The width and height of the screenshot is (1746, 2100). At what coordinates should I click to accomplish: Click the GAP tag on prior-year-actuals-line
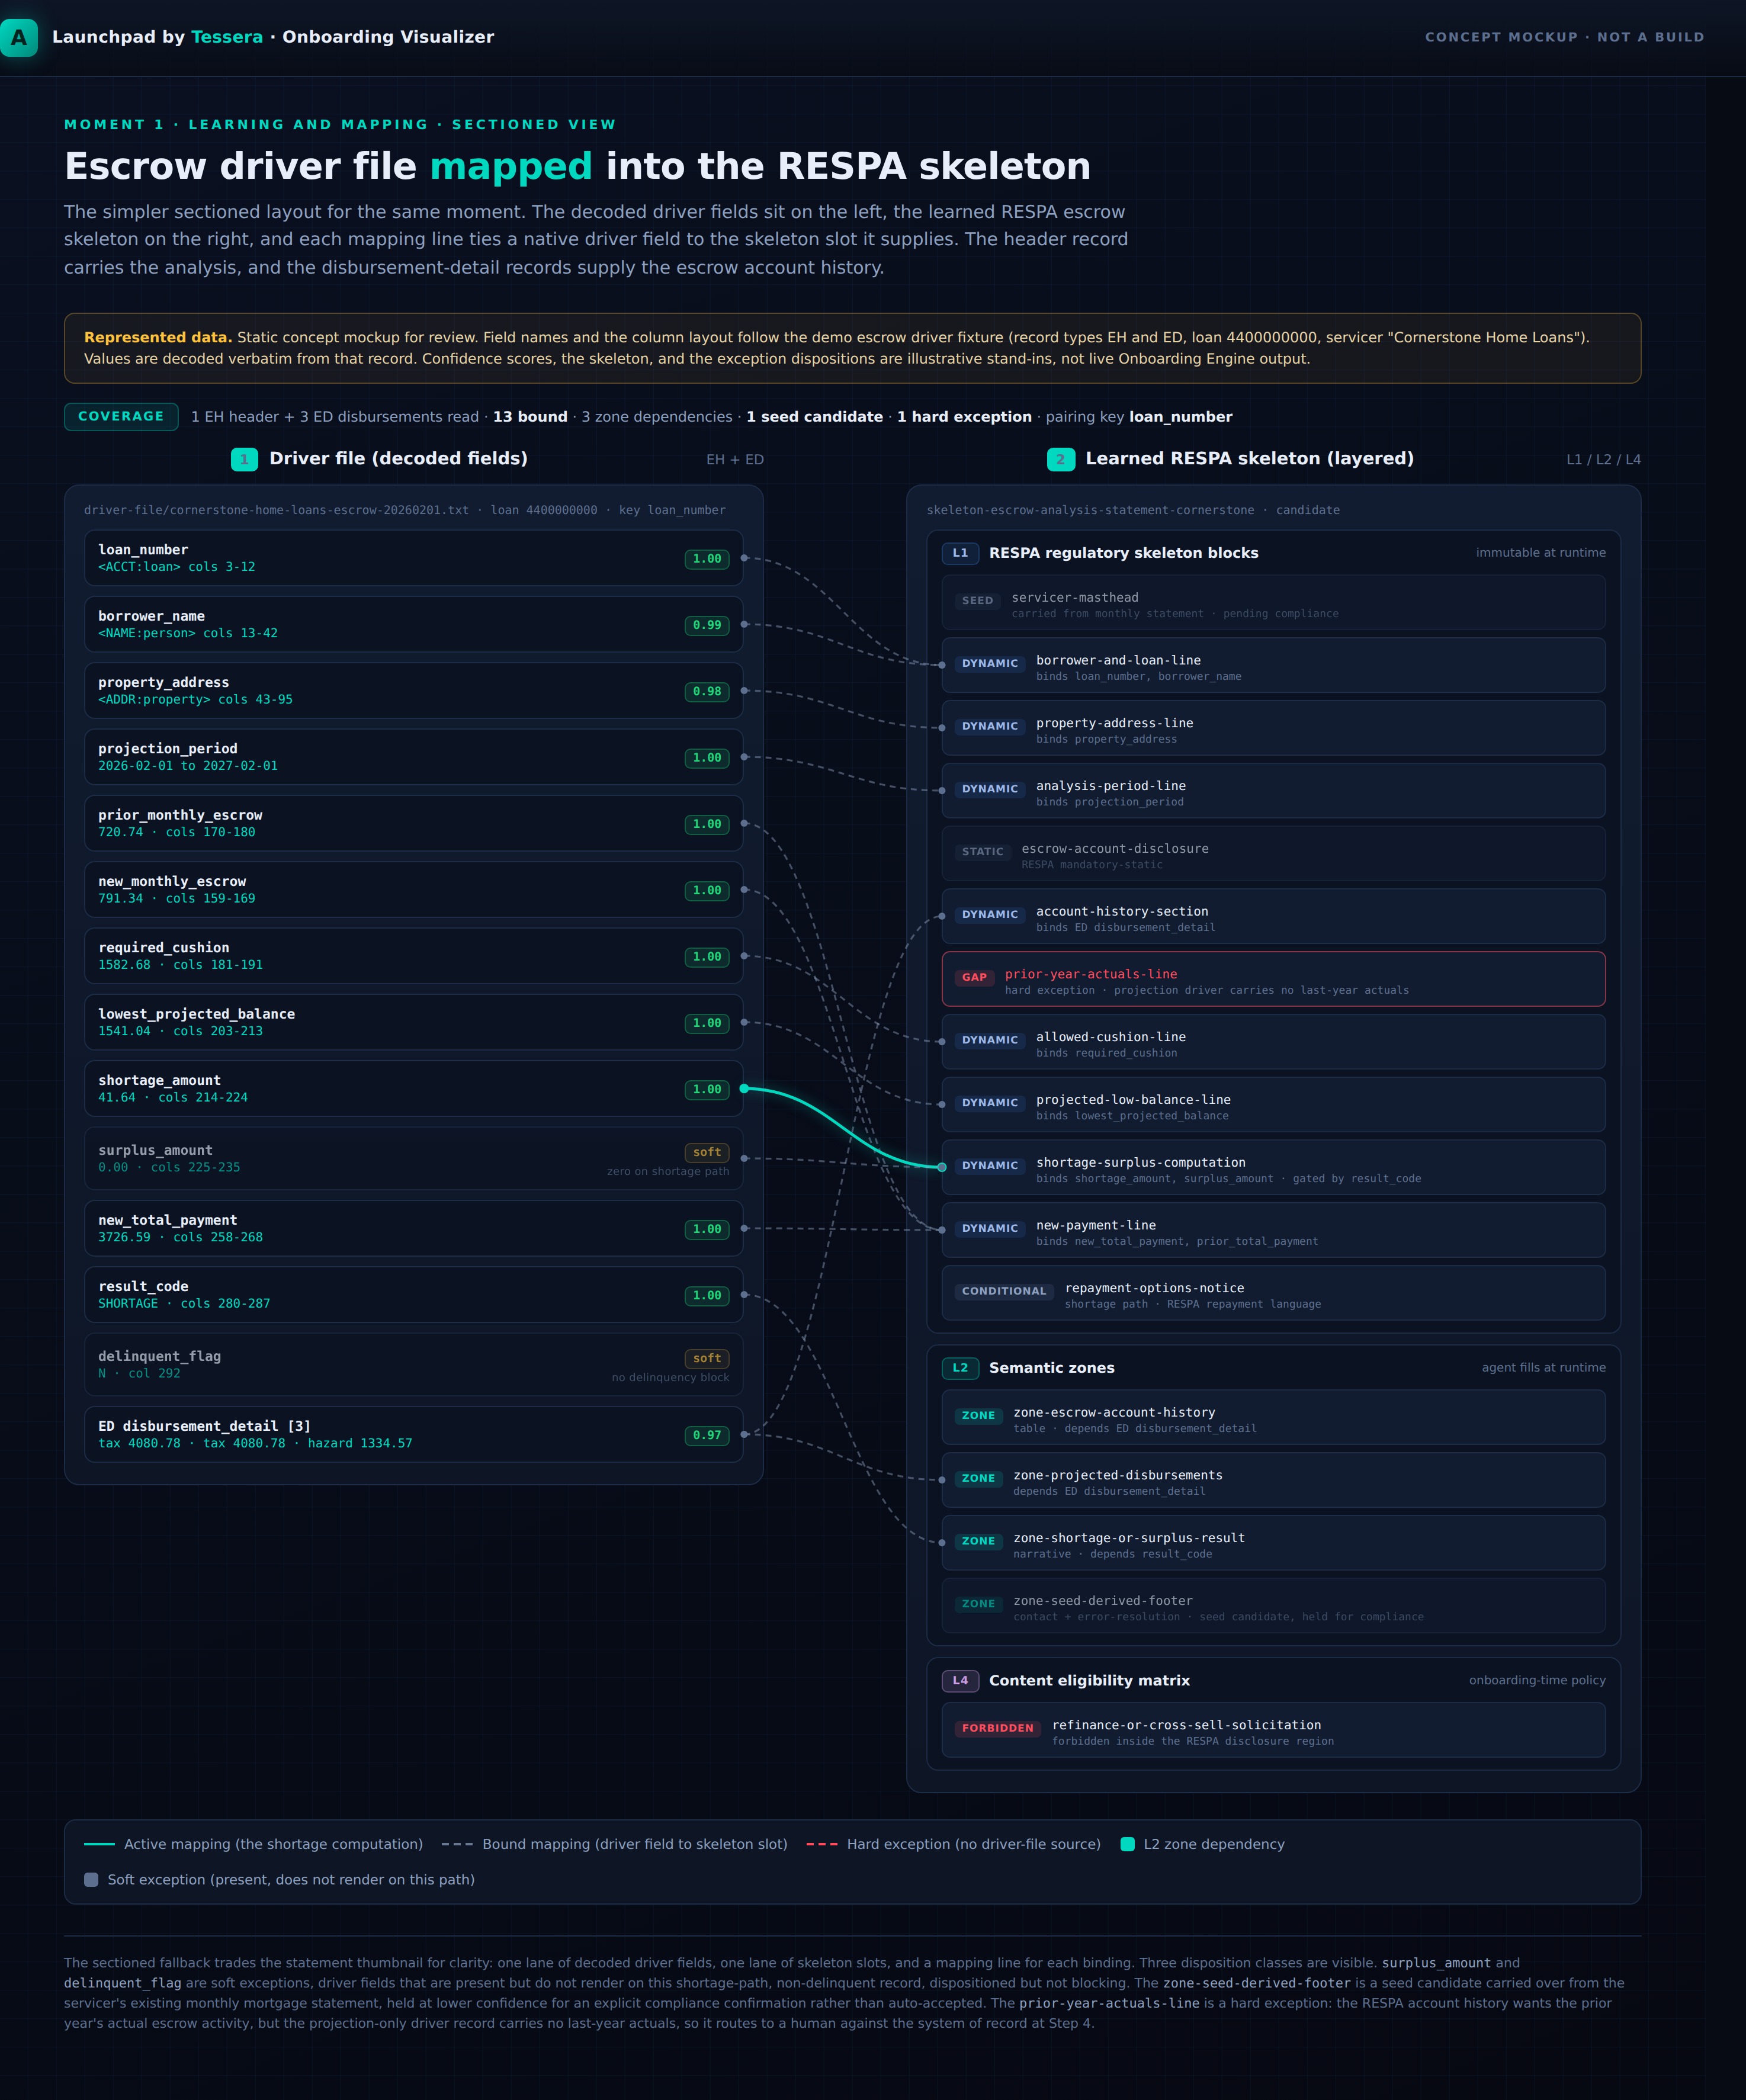(974, 977)
